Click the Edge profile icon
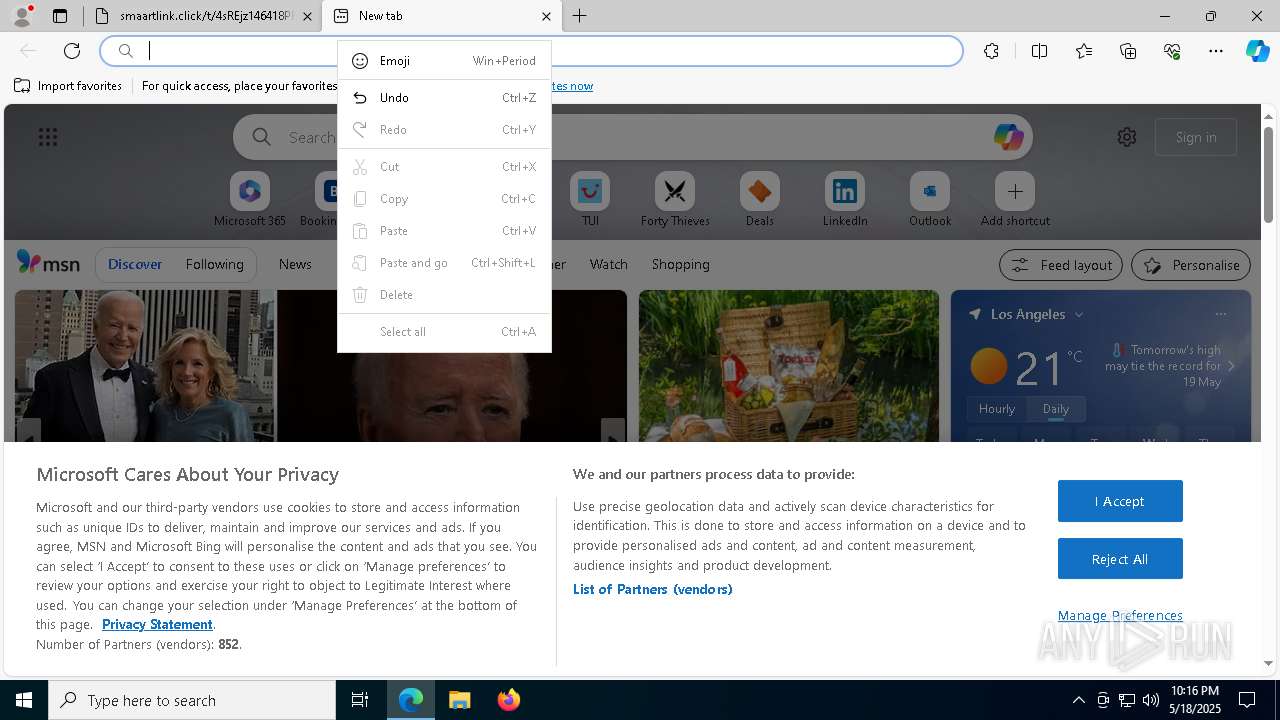The image size is (1280, 720). pyautogui.click(x=22, y=16)
